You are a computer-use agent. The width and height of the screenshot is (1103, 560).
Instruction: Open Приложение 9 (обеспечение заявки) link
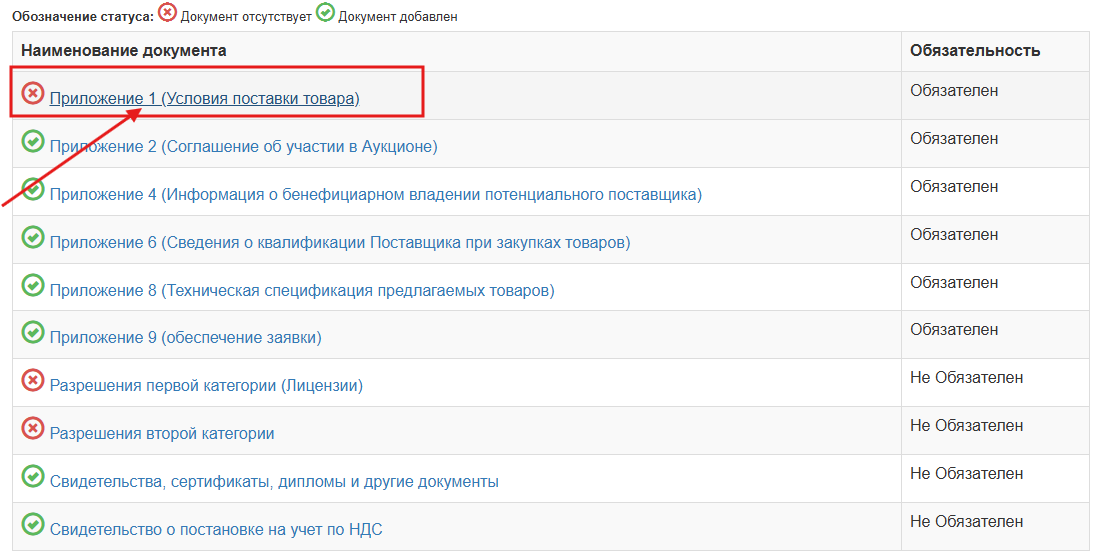click(186, 338)
